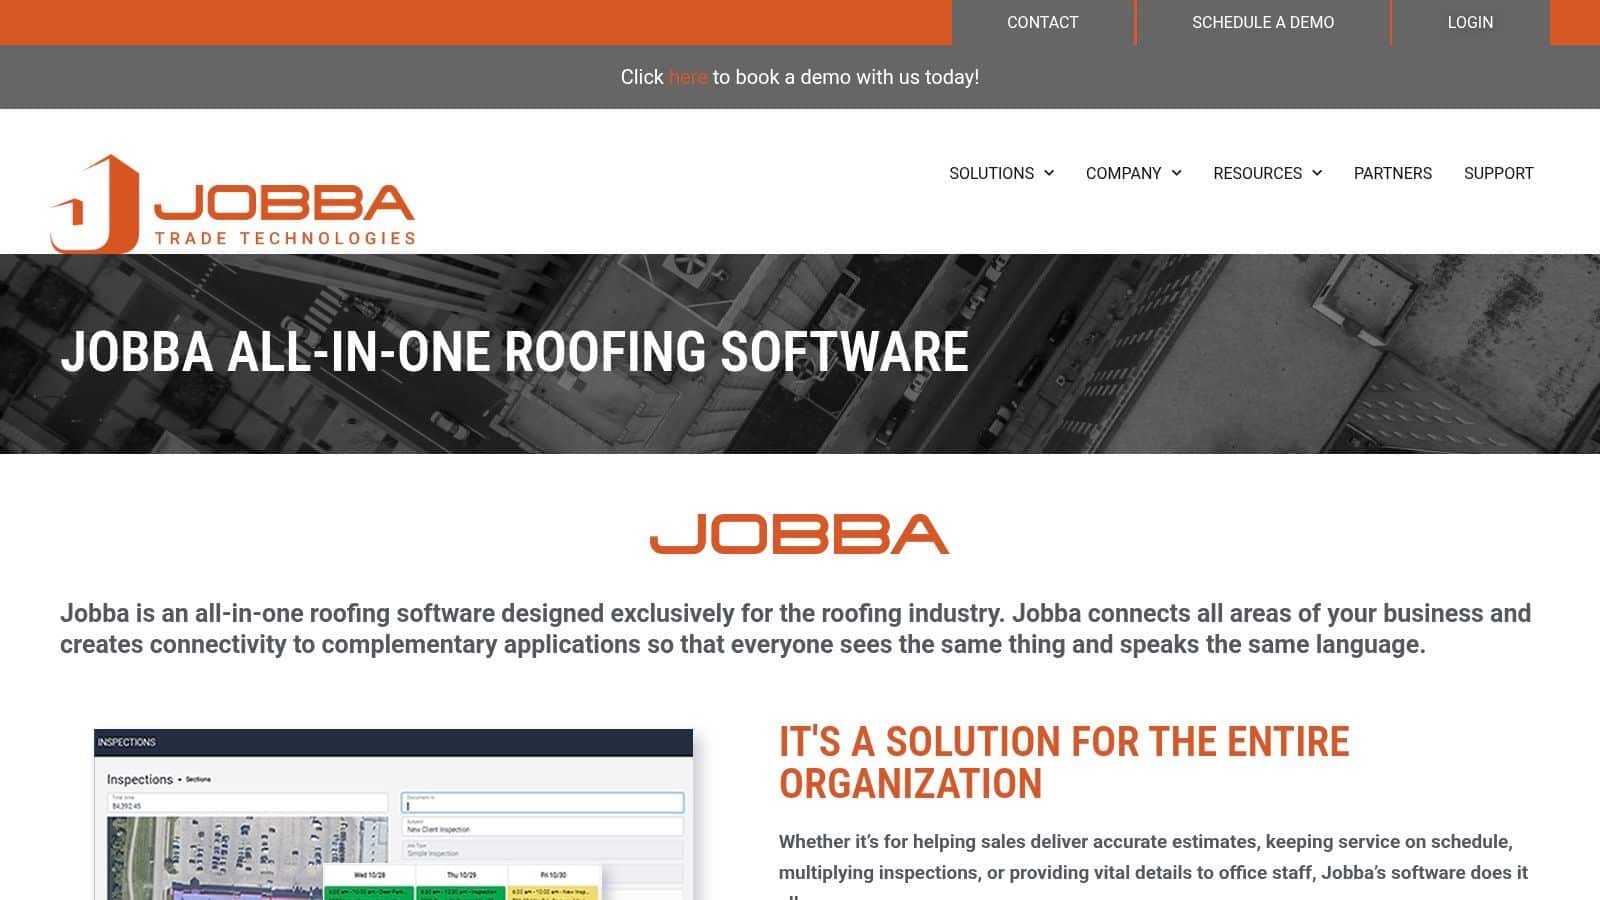Navigate to the Support page
This screenshot has width=1600, height=900.
tap(1498, 173)
